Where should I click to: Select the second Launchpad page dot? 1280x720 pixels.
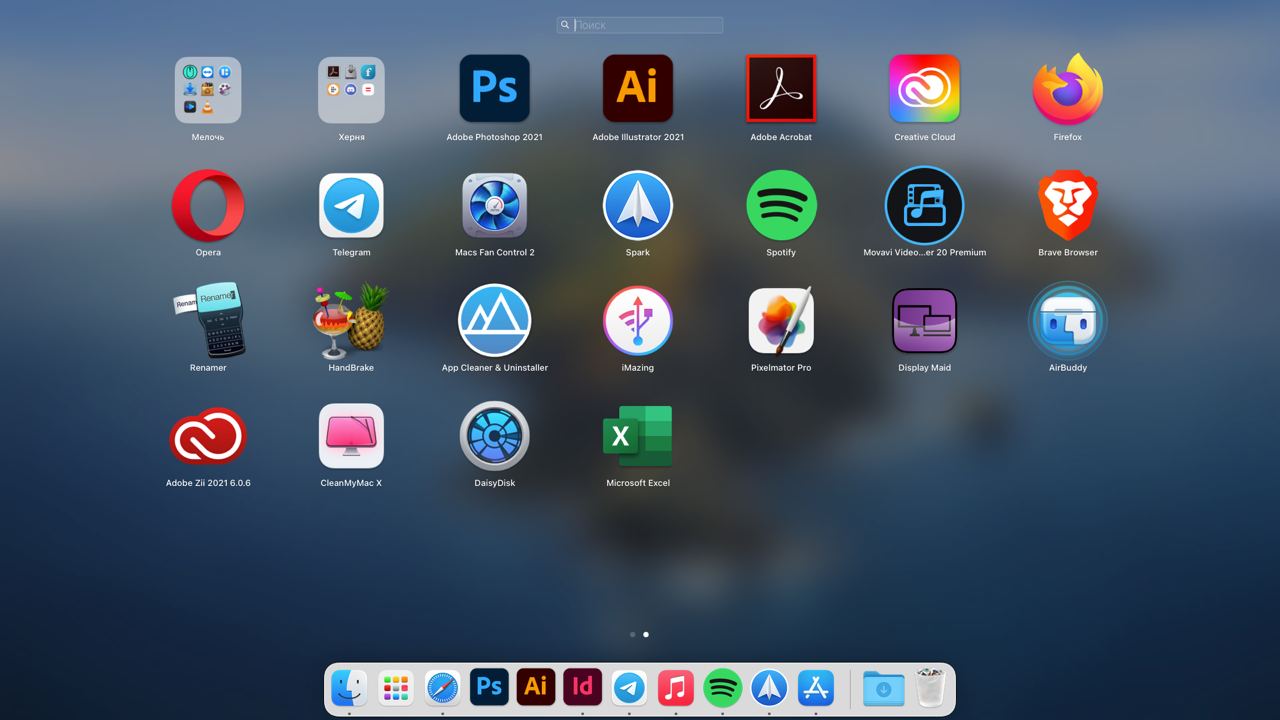(646, 634)
